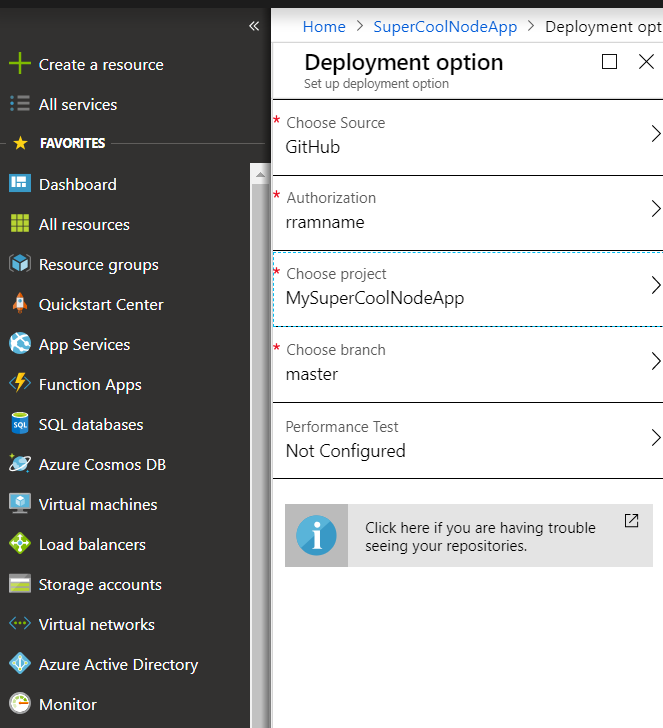Image resolution: width=663 pixels, height=728 pixels.
Task: Go to Home breadcrumb link
Action: (324, 27)
